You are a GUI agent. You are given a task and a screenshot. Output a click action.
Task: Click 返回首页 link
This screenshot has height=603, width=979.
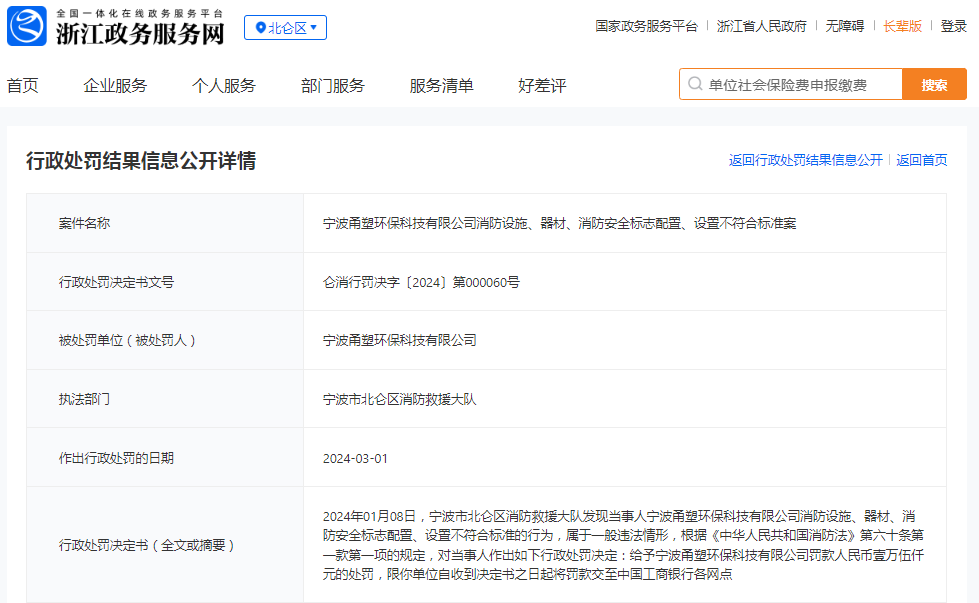tap(922, 160)
